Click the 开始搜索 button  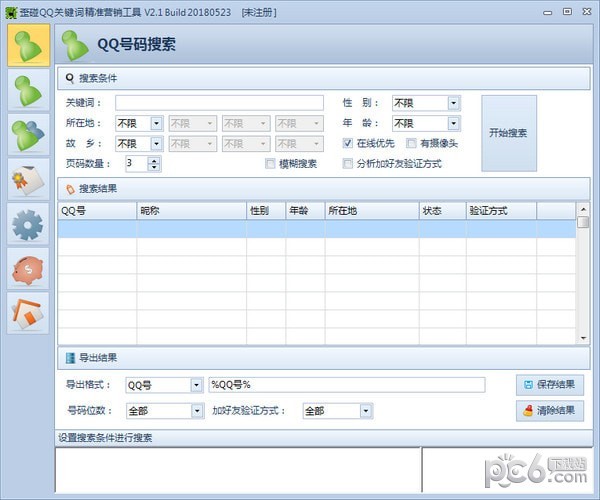[509, 133]
